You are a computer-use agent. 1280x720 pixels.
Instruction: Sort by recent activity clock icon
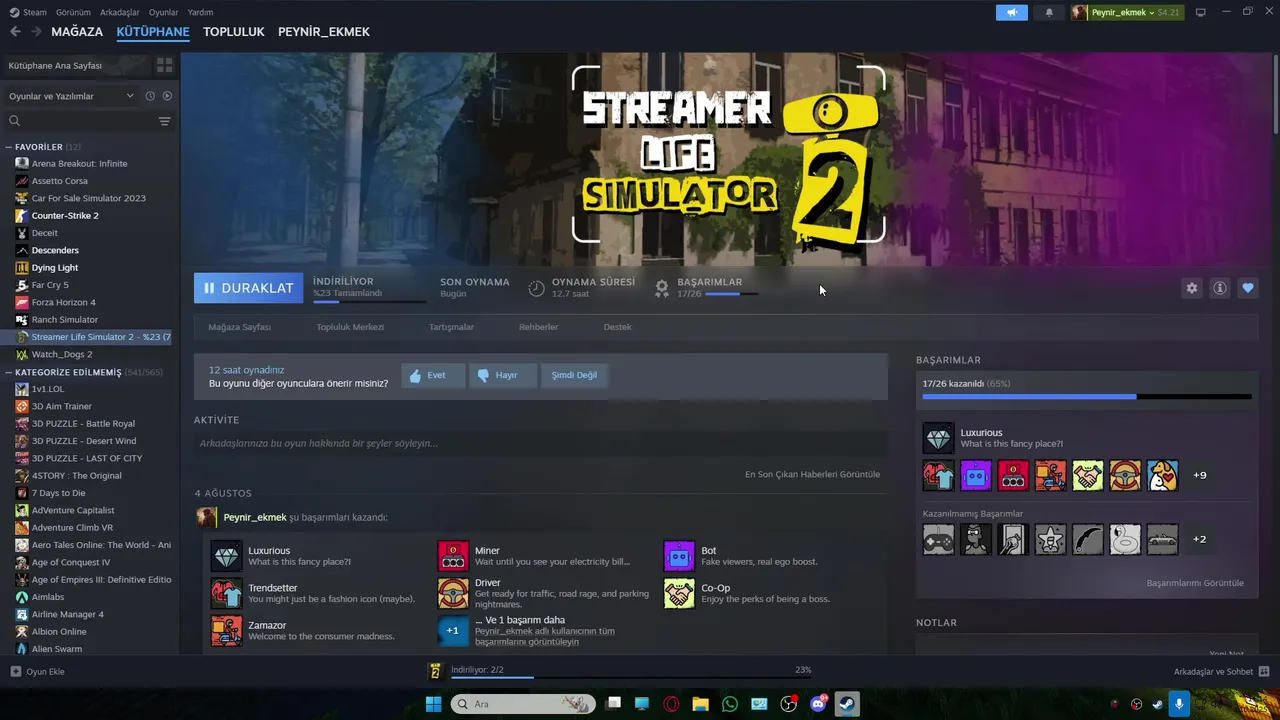tap(150, 96)
